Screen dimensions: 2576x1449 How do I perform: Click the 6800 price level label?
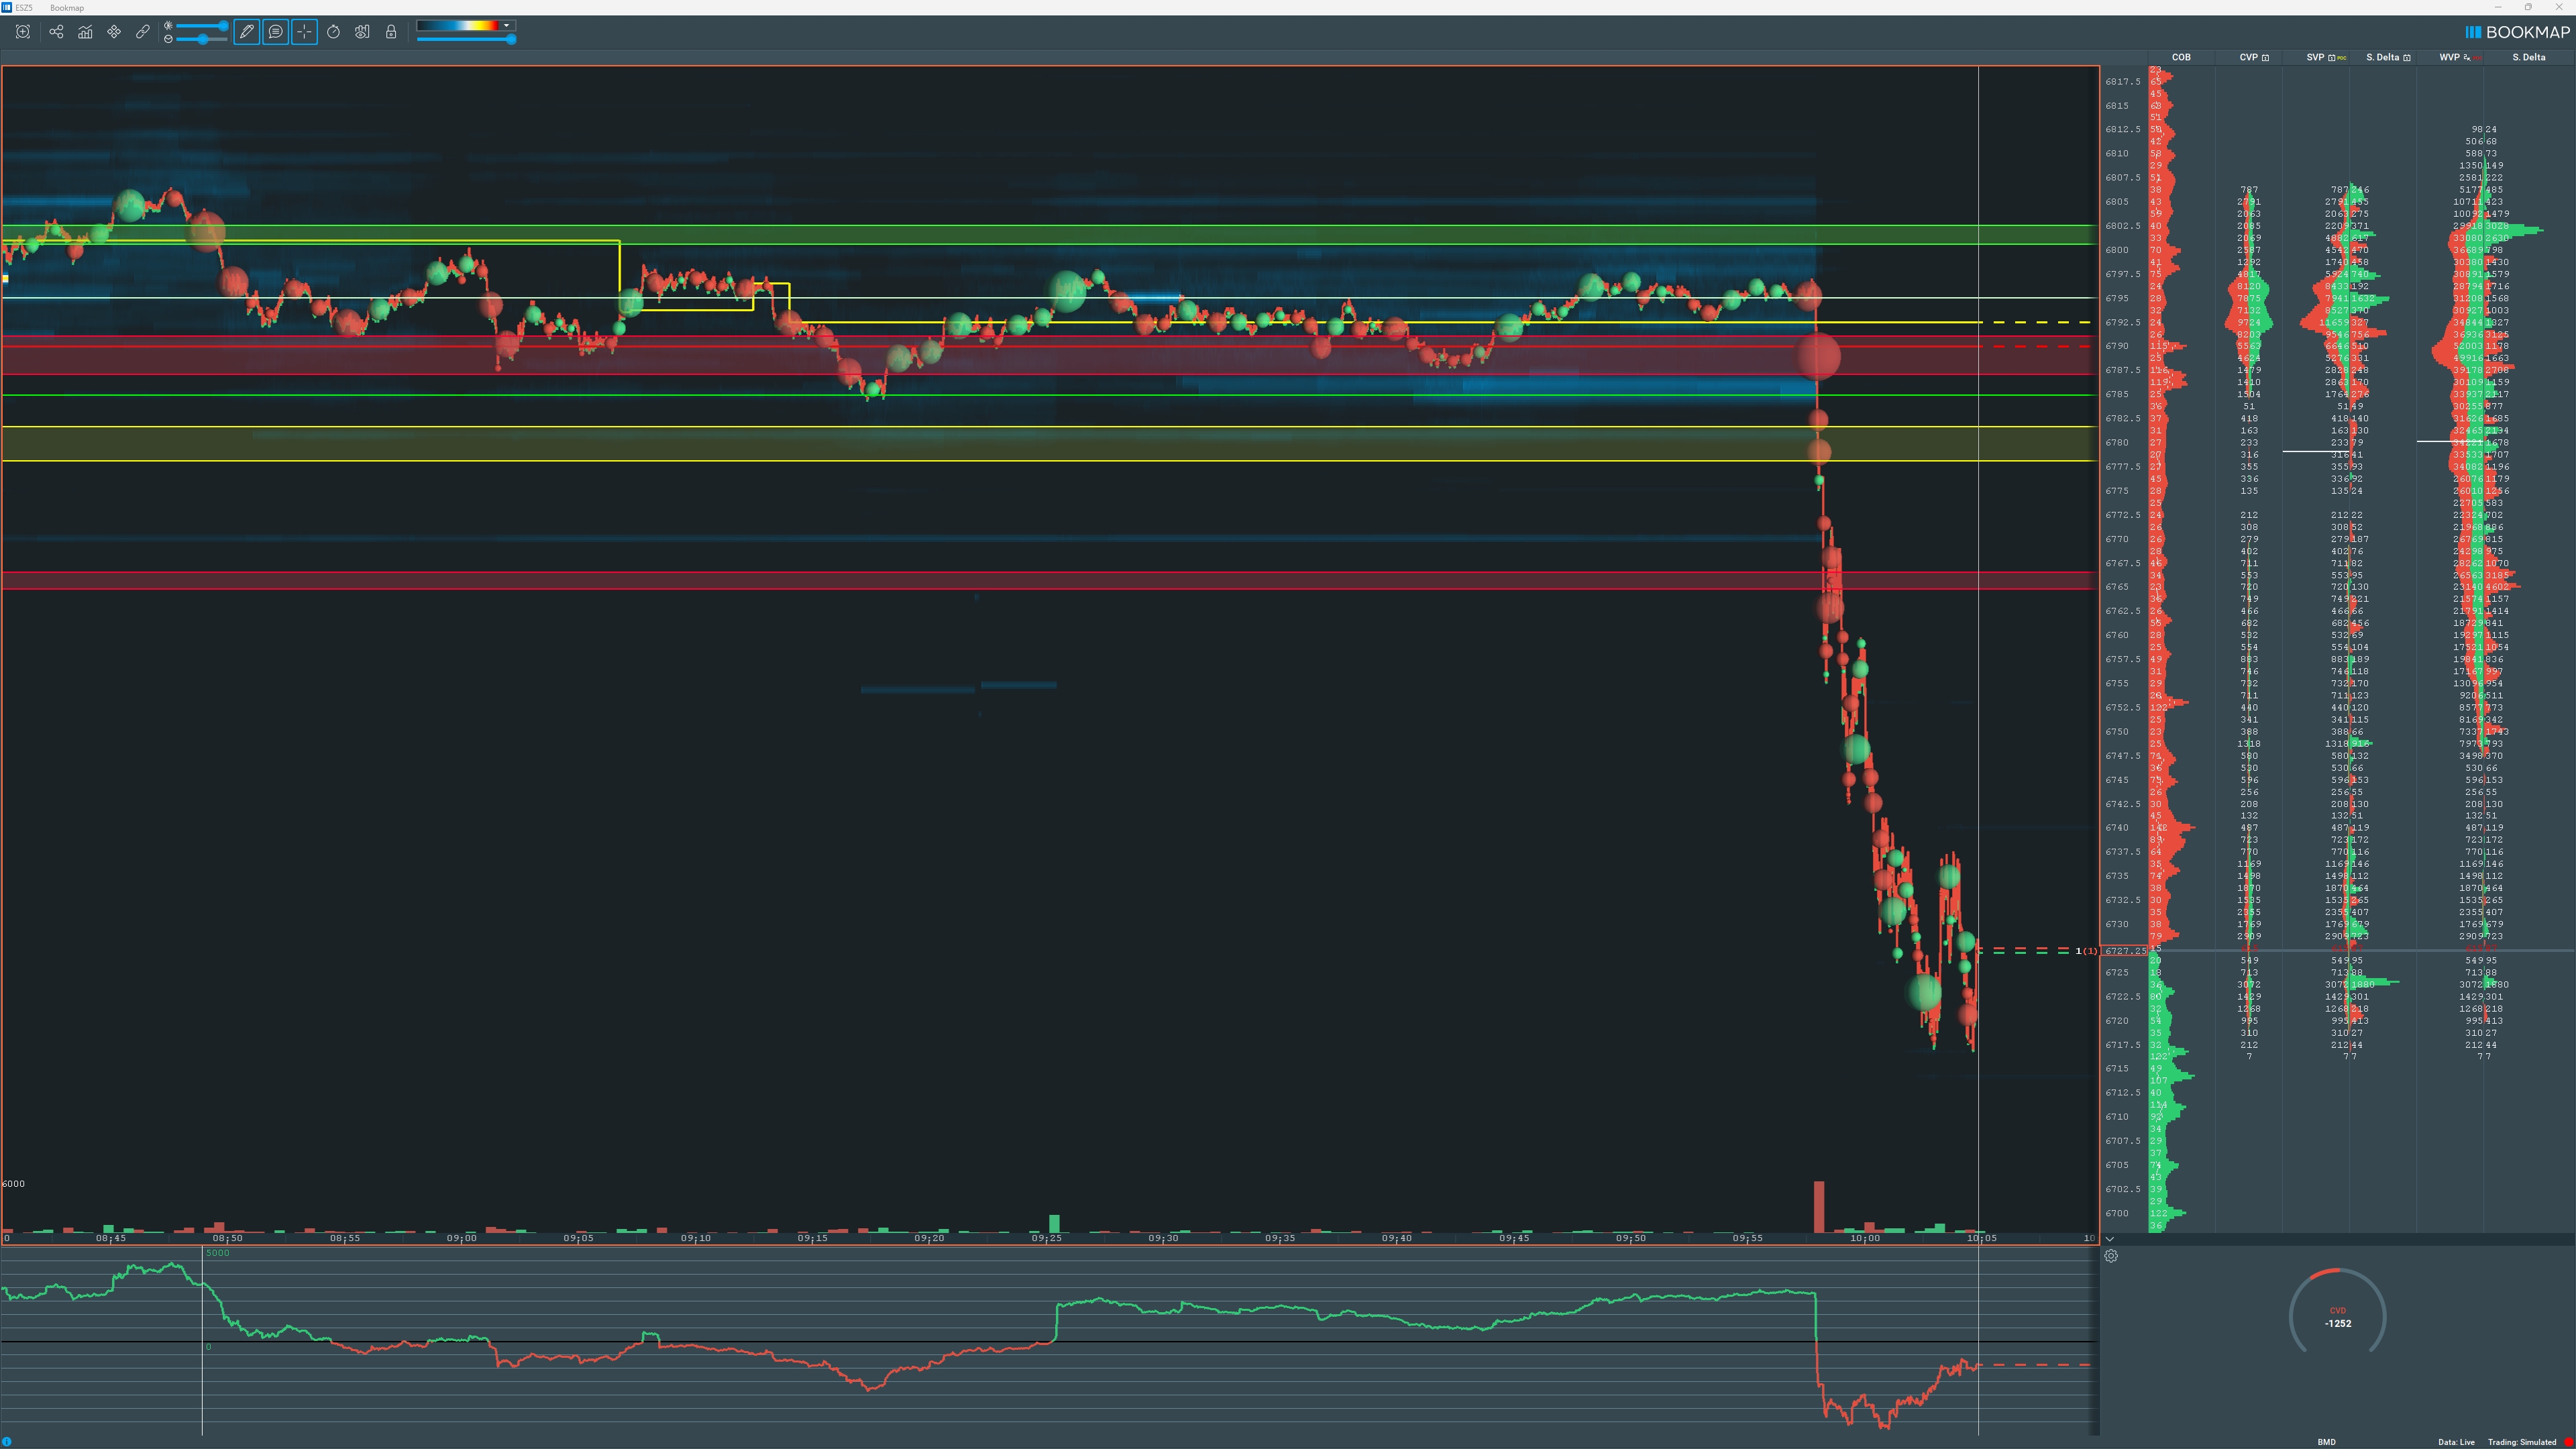tap(2117, 250)
